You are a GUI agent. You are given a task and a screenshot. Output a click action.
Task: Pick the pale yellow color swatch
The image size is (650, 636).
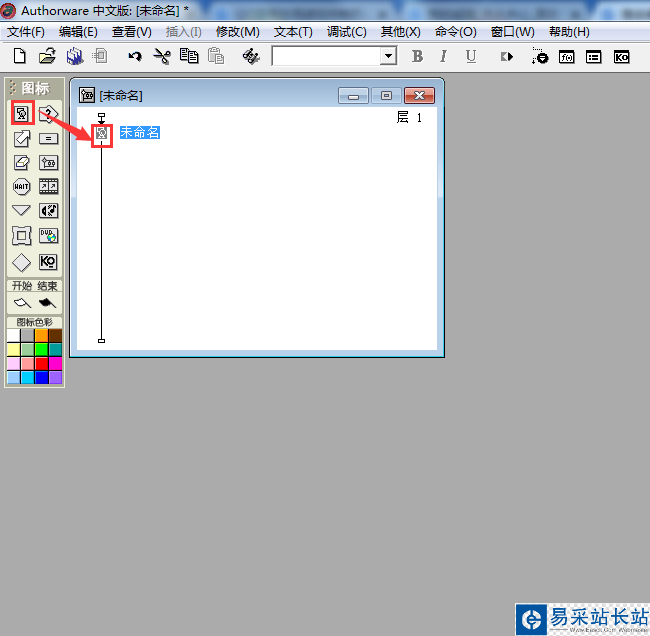pyautogui.click(x=13, y=350)
